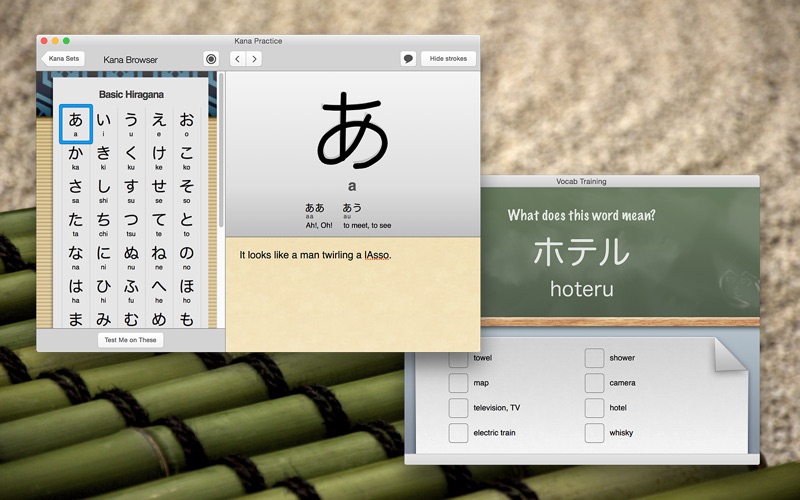Check the 'towel' answer checkbox
The height and width of the screenshot is (500, 800).
pyautogui.click(x=458, y=358)
